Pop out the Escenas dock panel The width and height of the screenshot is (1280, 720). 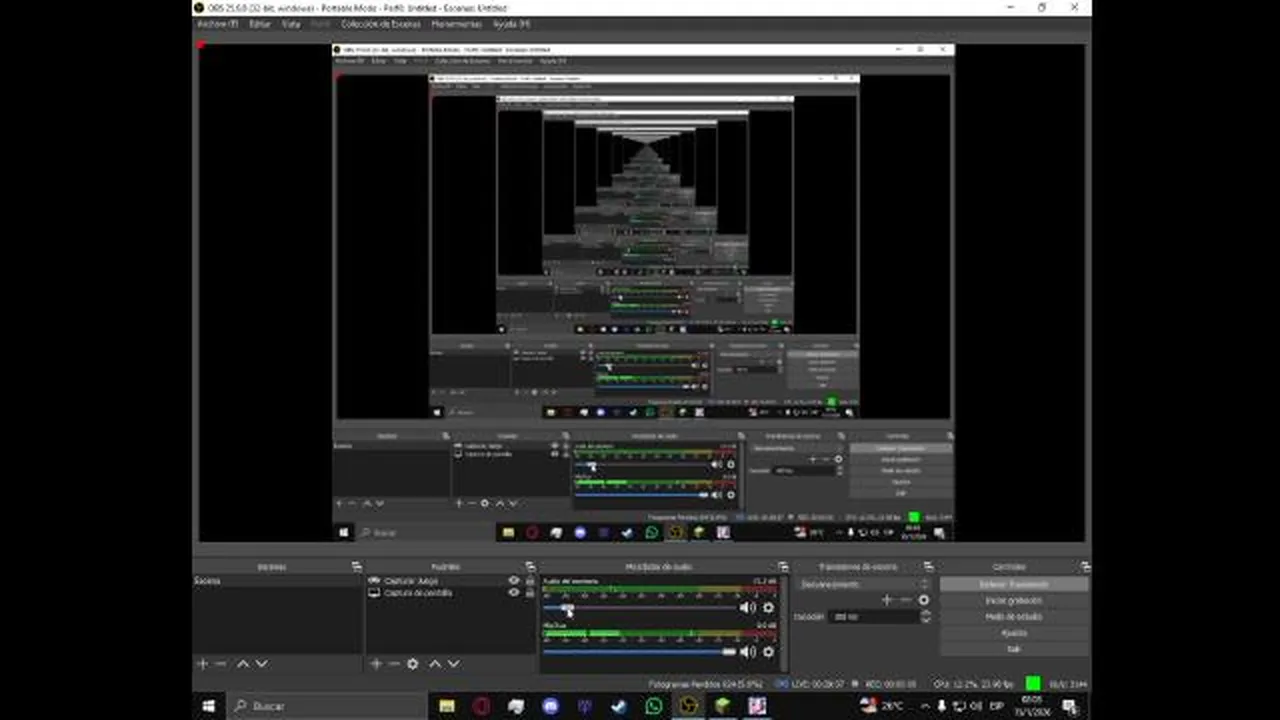coord(356,567)
